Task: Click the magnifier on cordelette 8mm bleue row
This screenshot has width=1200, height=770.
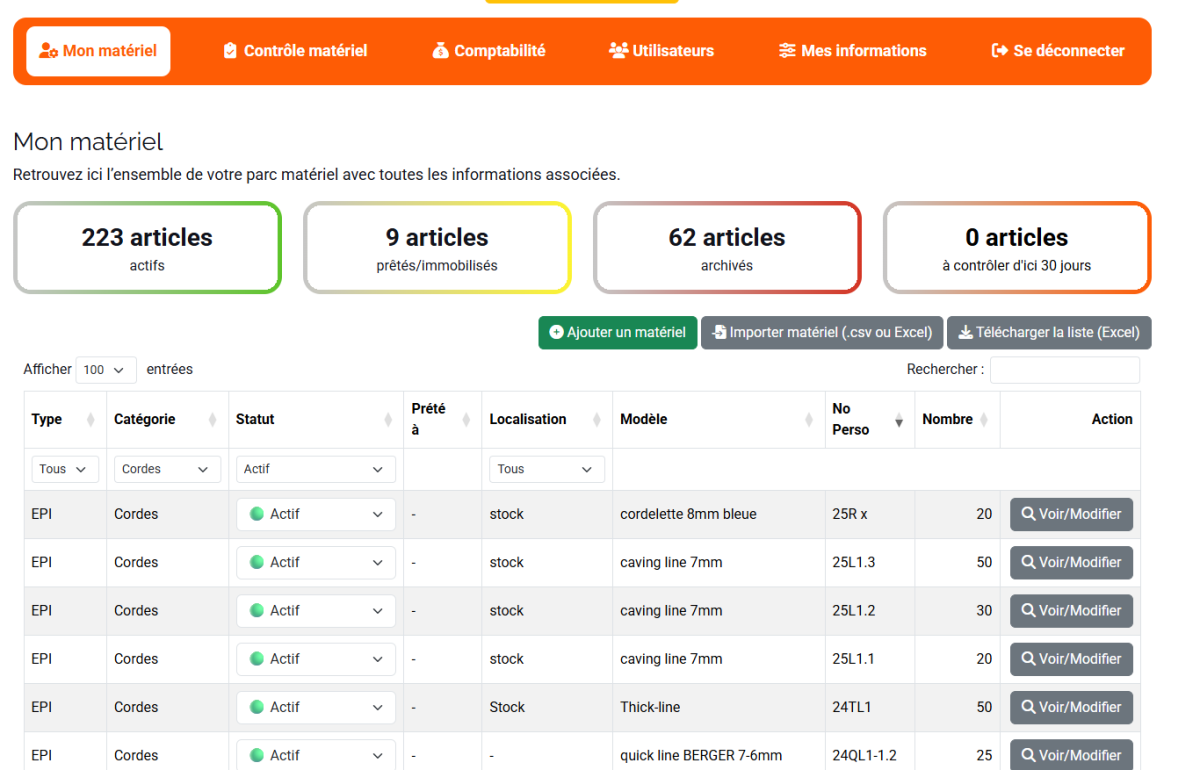Action: point(1027,515)
